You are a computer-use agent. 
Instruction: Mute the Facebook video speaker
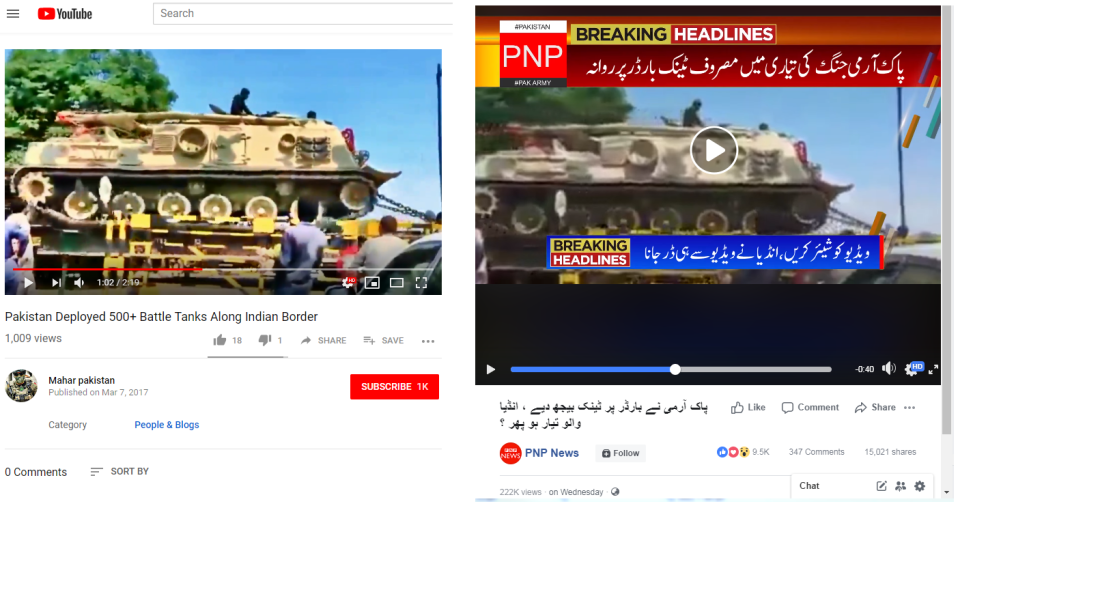(889, 368)
